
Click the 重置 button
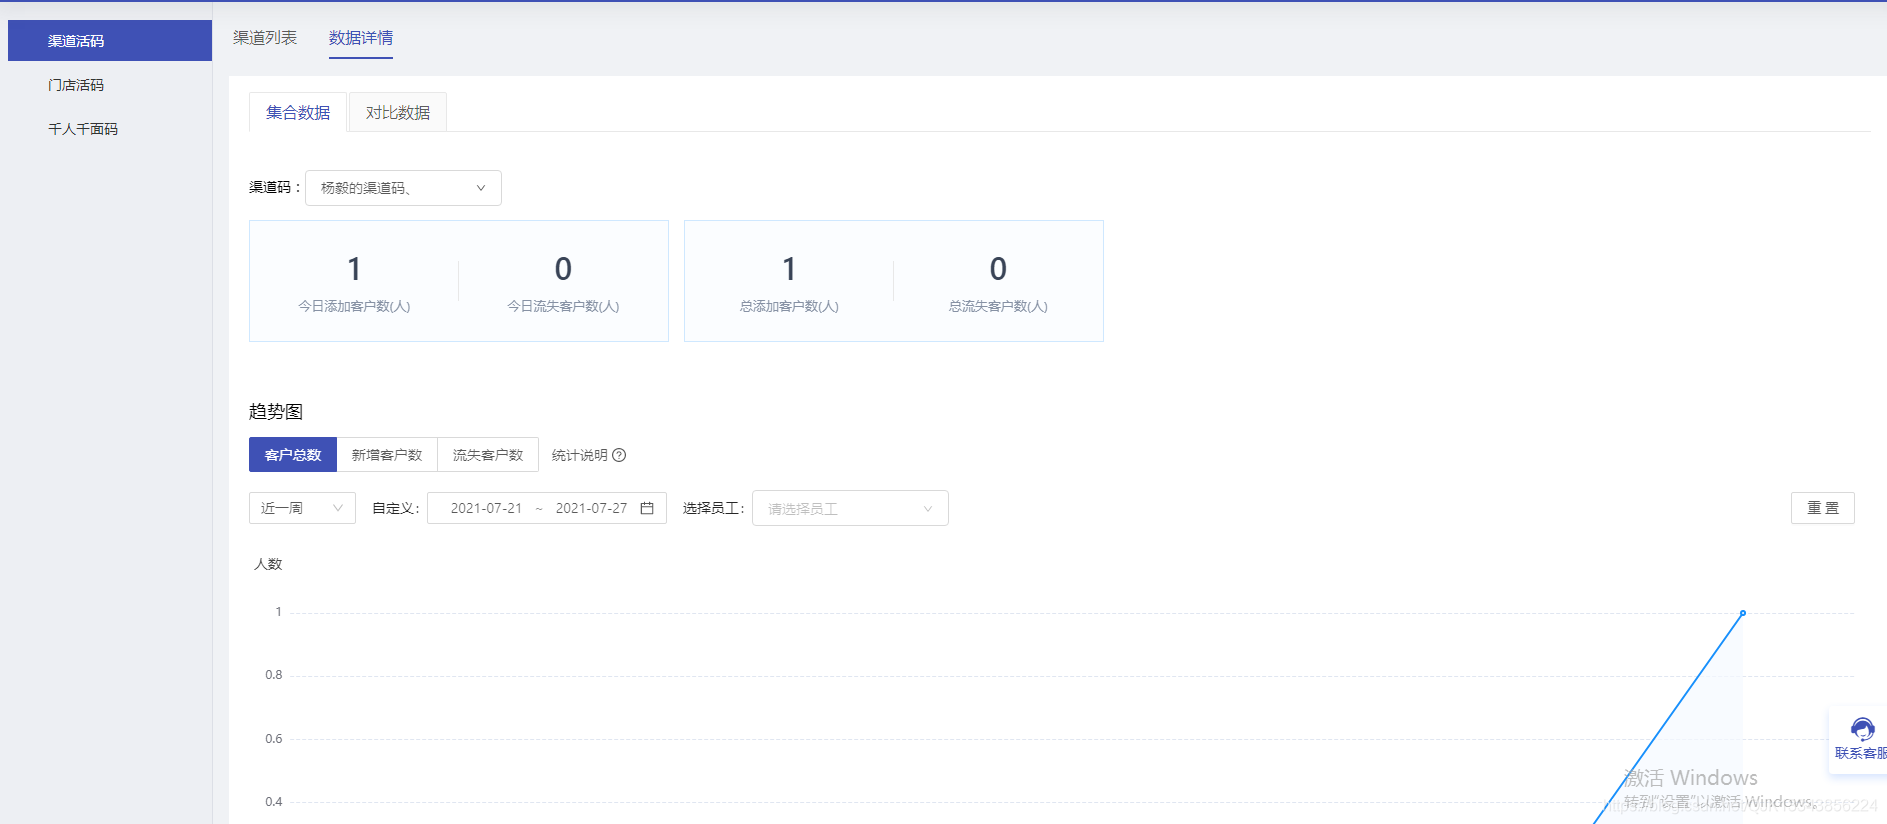[1822, 508]
